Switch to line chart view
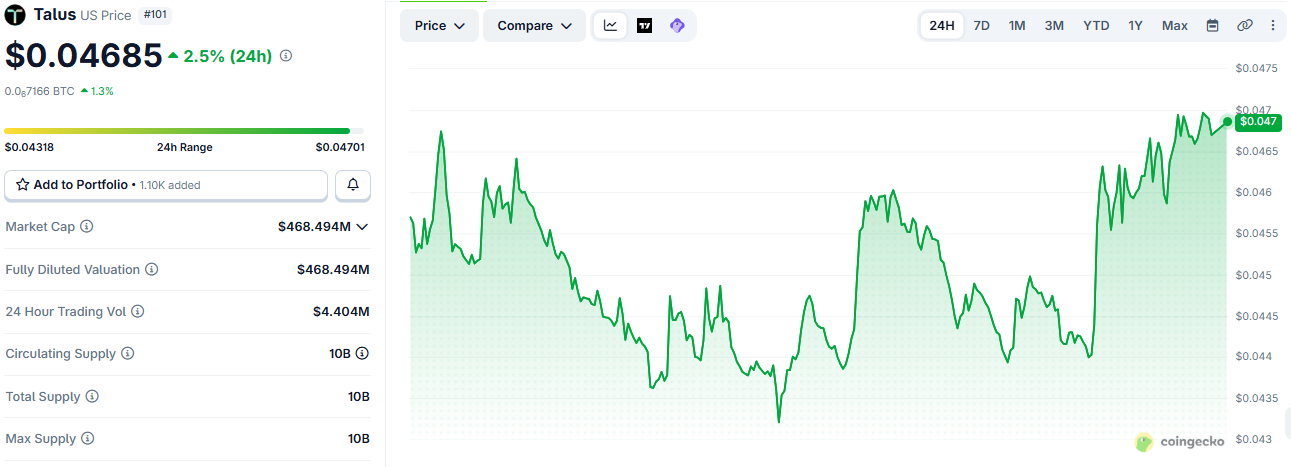Image resolution: width=1291 pixels, height=467 pixels. point(610,25)
